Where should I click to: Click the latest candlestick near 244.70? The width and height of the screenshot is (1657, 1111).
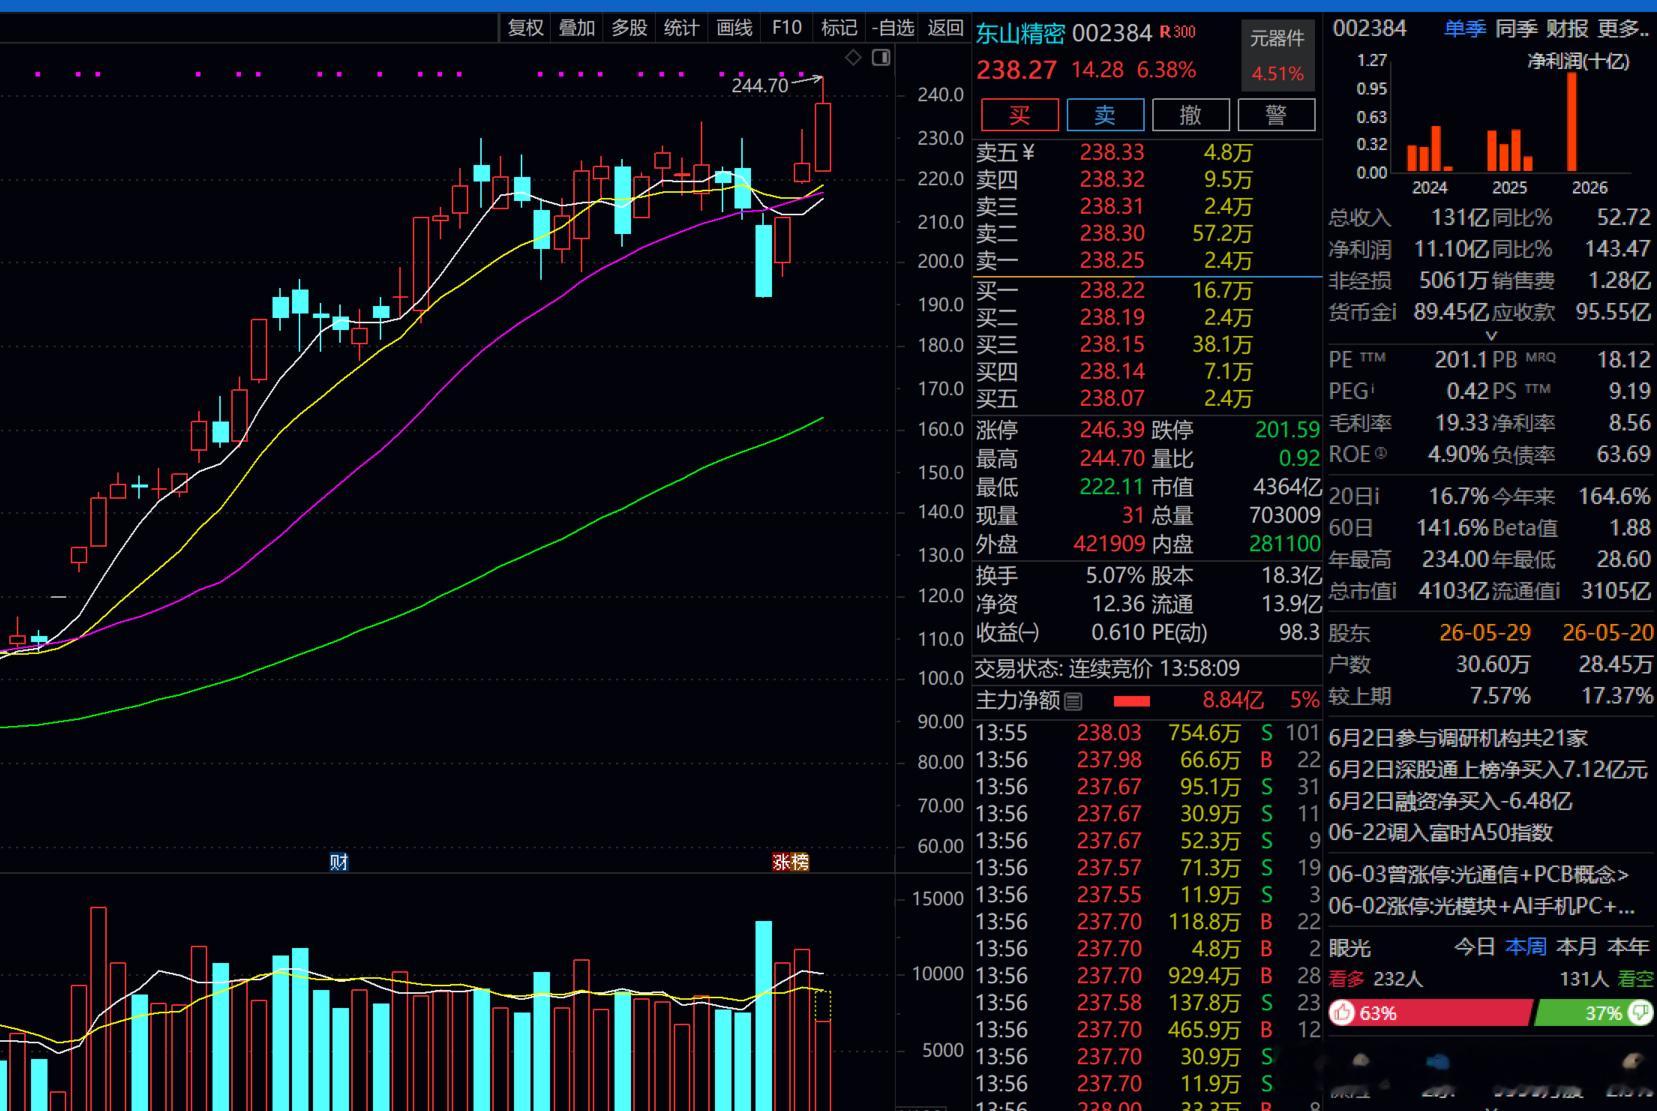823,136
